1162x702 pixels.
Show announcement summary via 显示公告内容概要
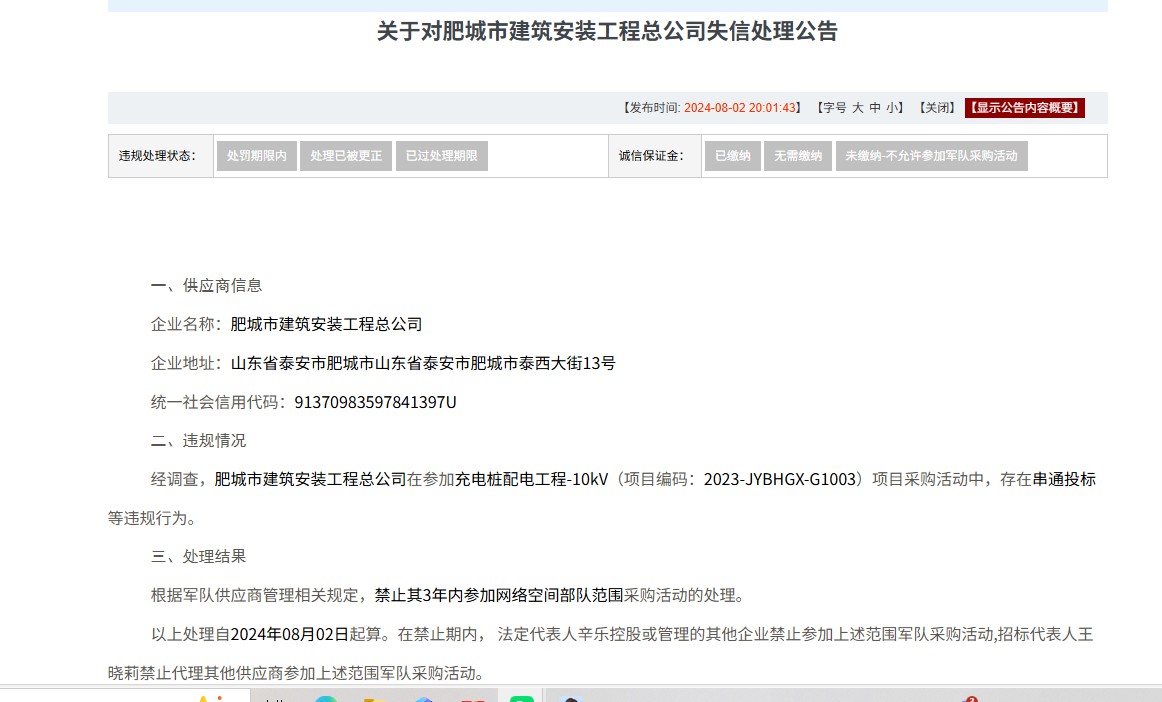(x=1024, y=108)
